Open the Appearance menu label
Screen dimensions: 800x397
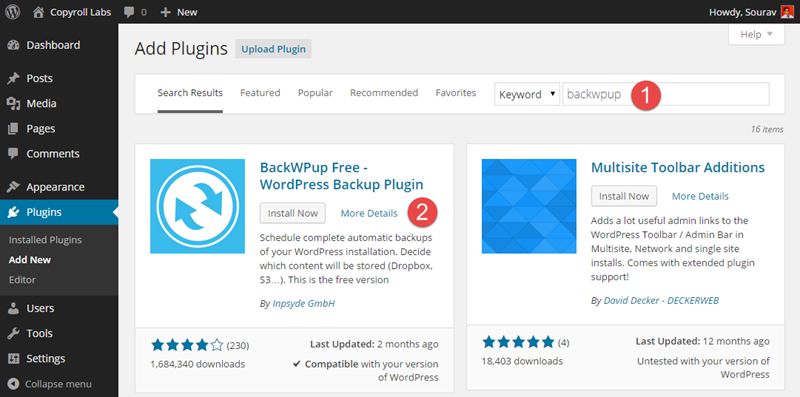(x=55, y=187)
